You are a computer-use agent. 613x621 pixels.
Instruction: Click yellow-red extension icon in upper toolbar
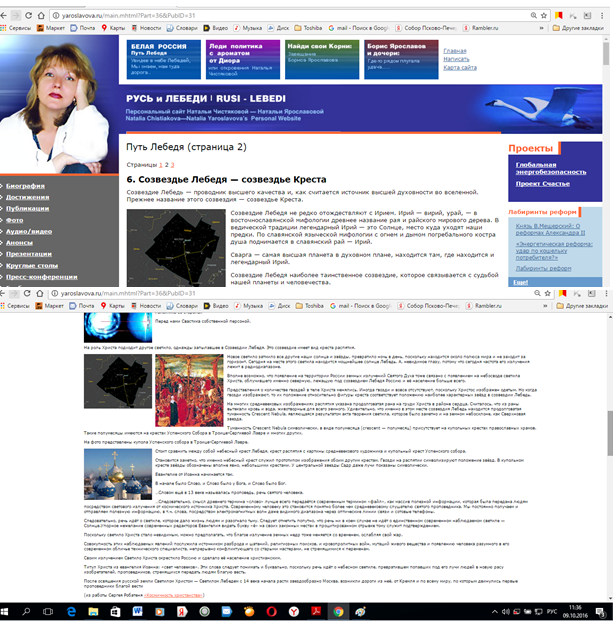558,15
